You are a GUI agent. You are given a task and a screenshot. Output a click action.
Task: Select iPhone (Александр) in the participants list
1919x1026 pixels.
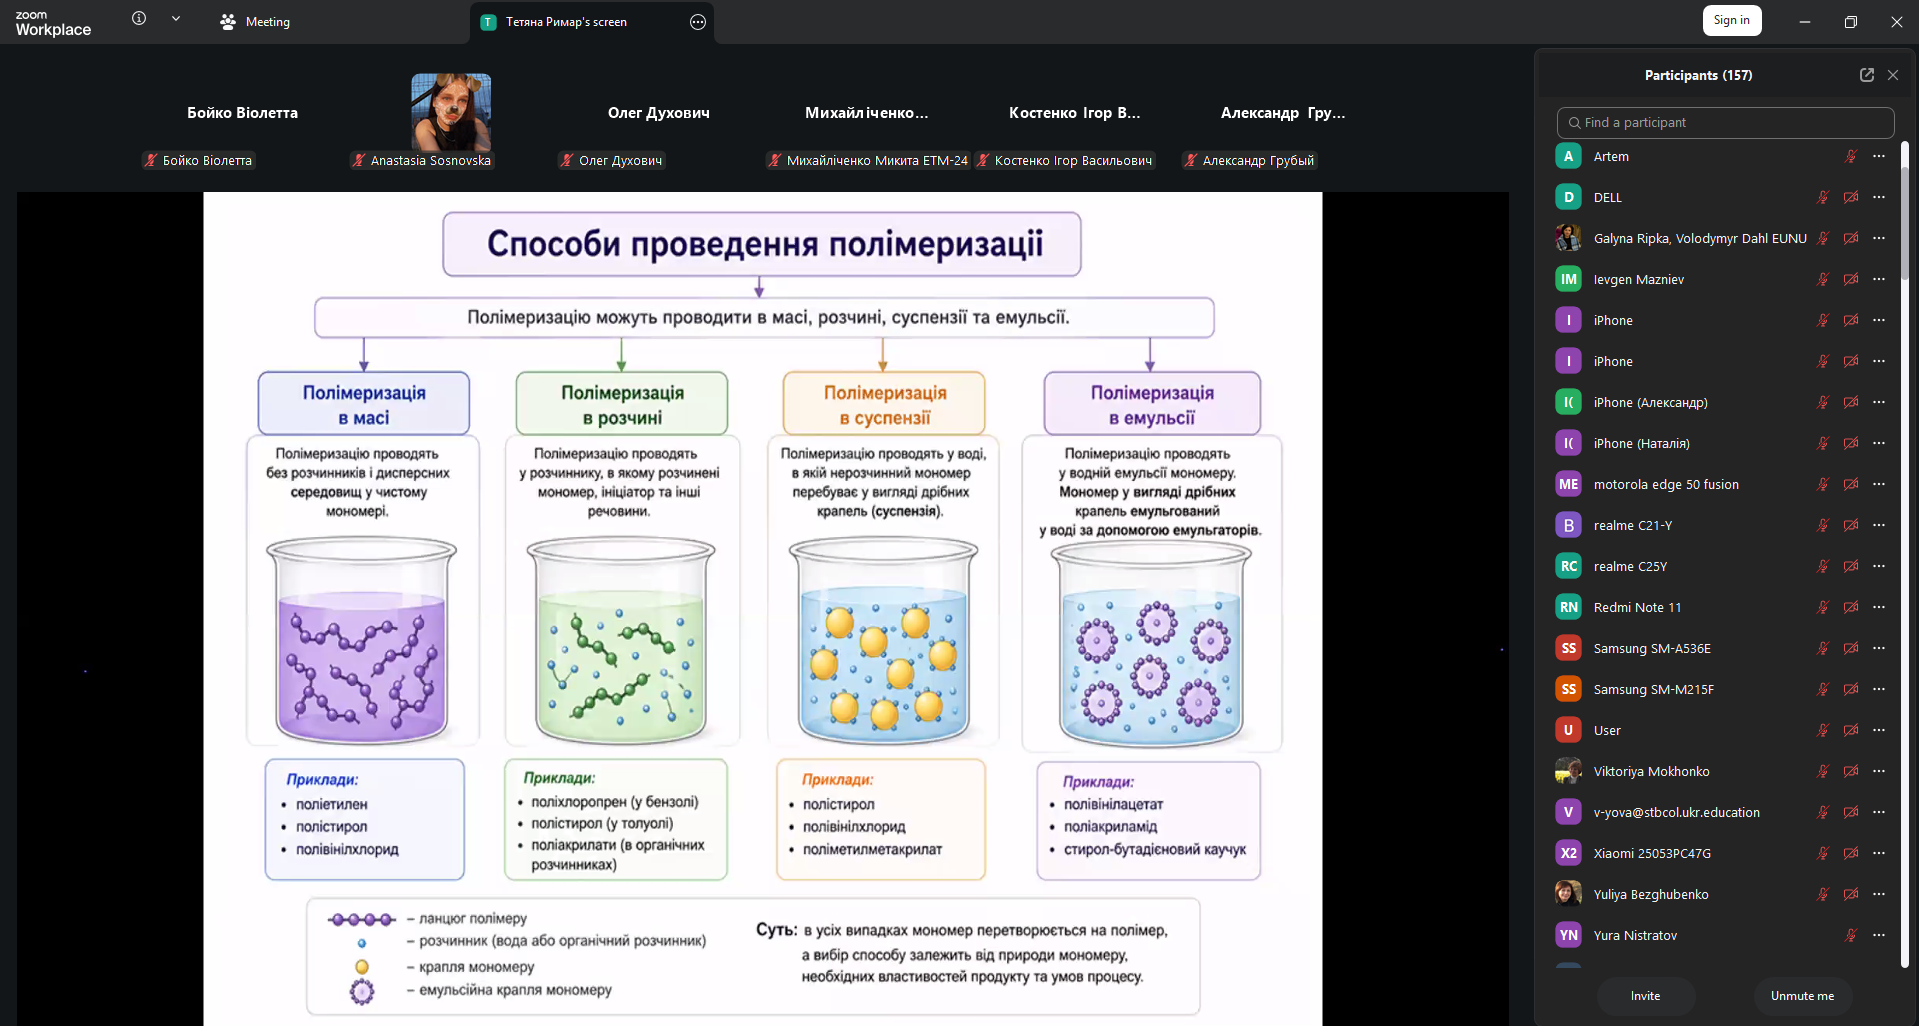click(1722, 402)
